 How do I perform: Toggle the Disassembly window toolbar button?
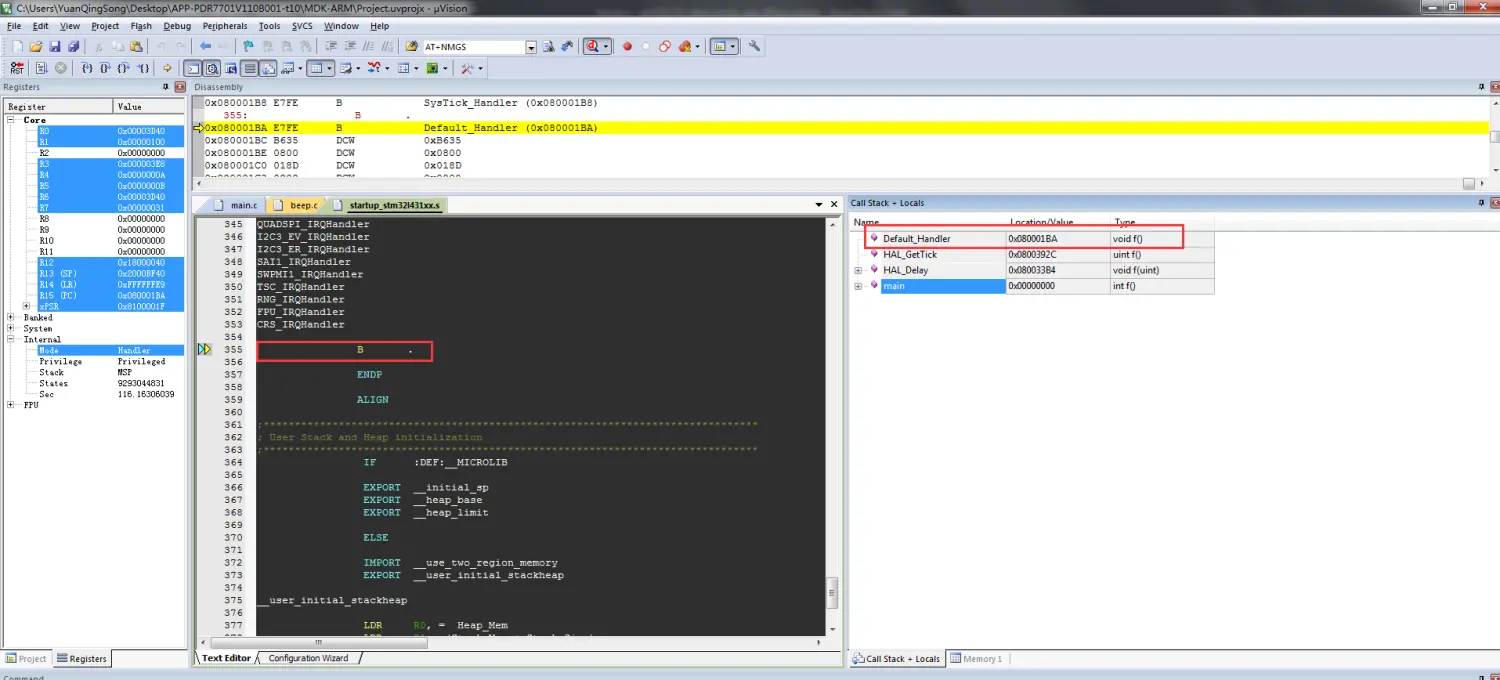pyautogui.click(x=211, y=68)
